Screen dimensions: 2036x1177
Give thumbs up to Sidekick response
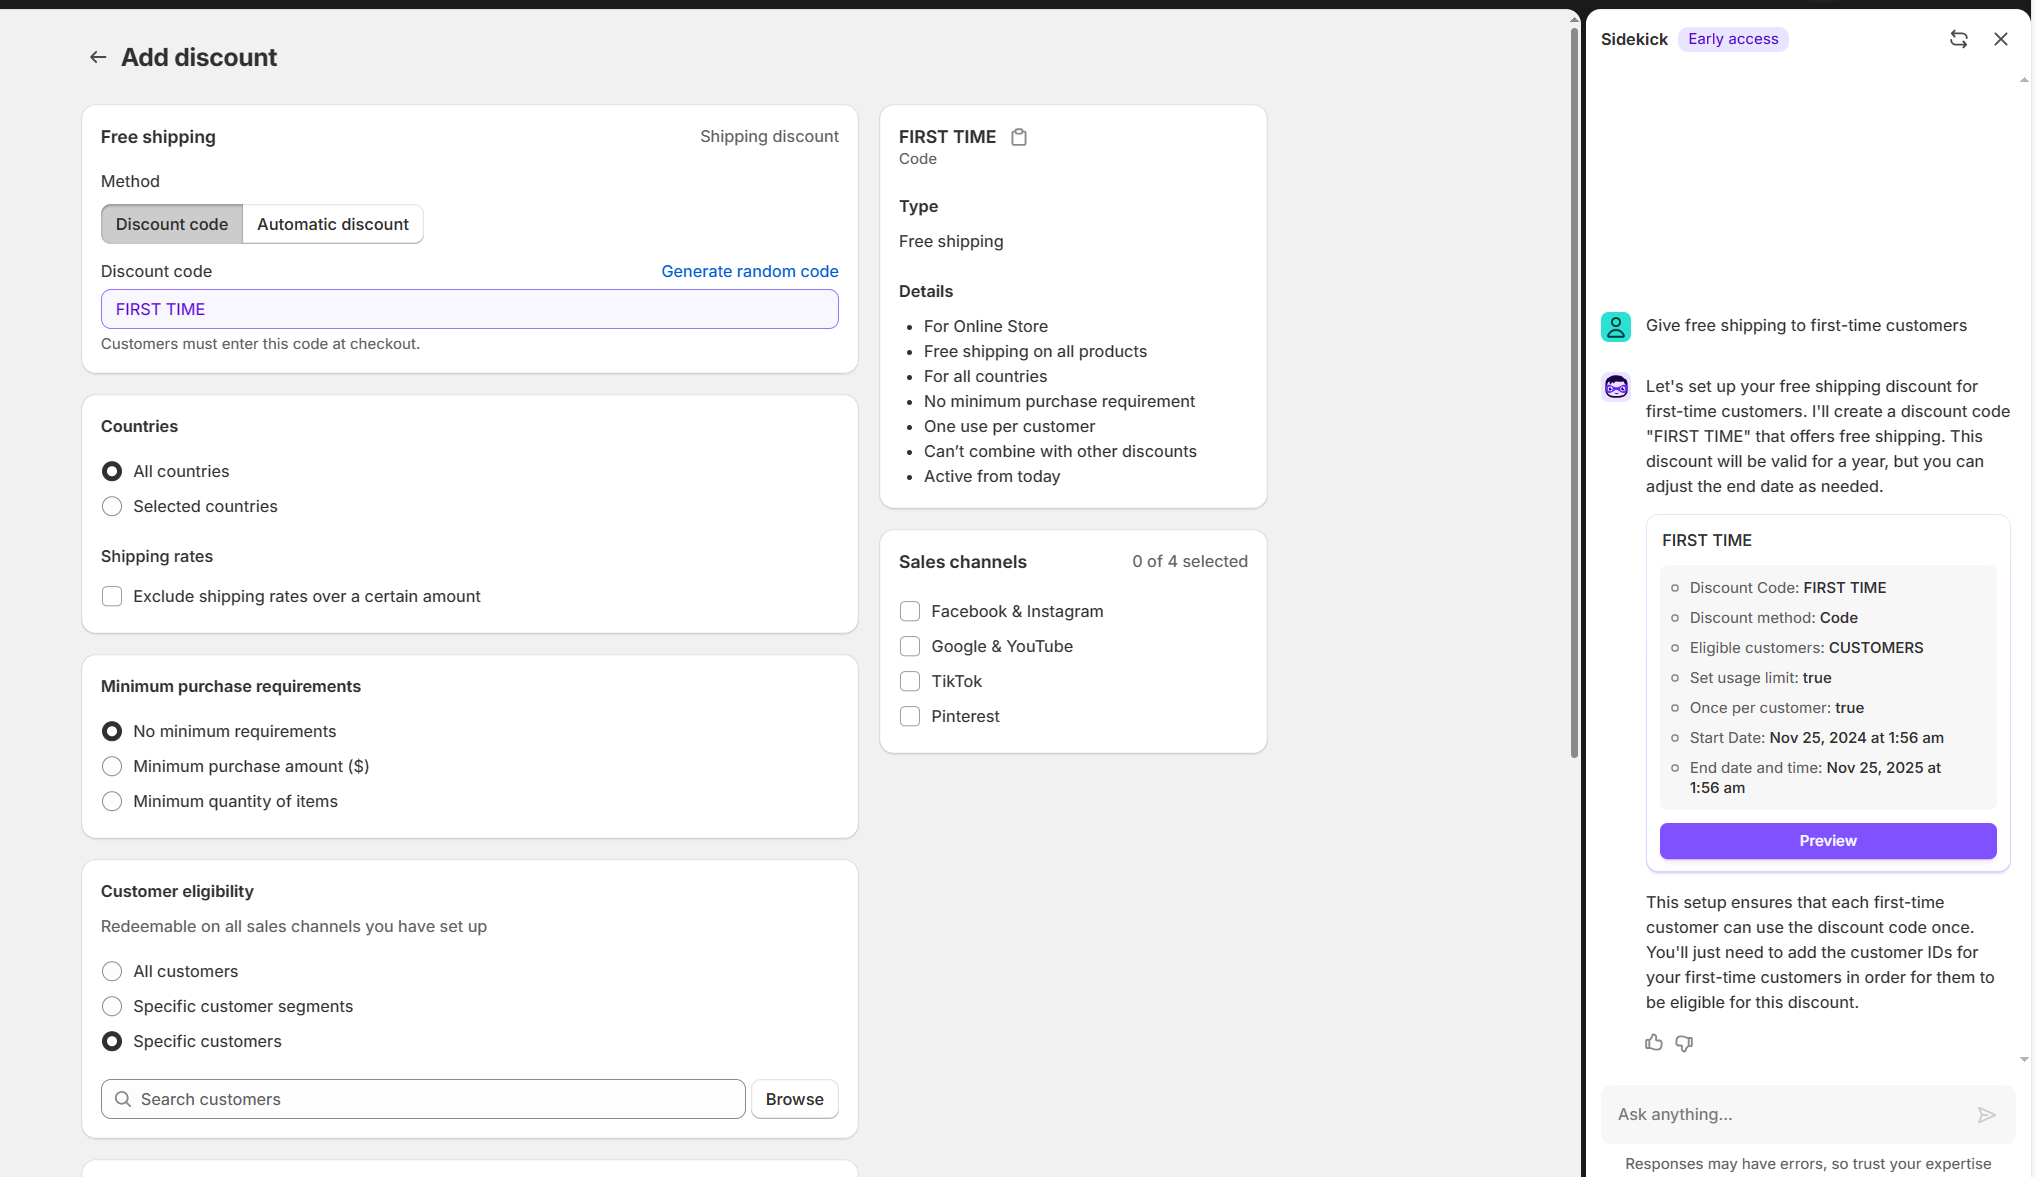[1653, 1042]
